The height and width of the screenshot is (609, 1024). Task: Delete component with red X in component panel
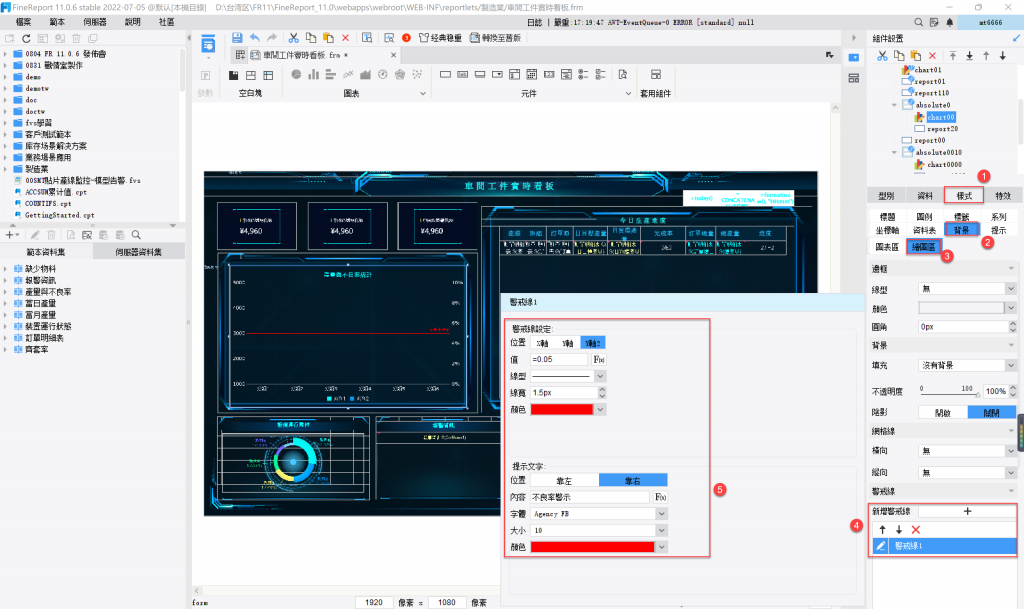(x=932, y=56)
